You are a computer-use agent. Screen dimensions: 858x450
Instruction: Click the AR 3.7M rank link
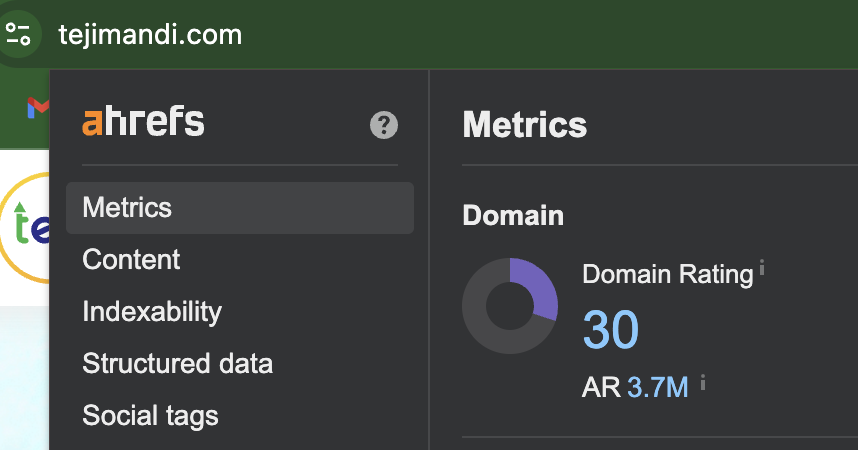[x=658, y=388]
